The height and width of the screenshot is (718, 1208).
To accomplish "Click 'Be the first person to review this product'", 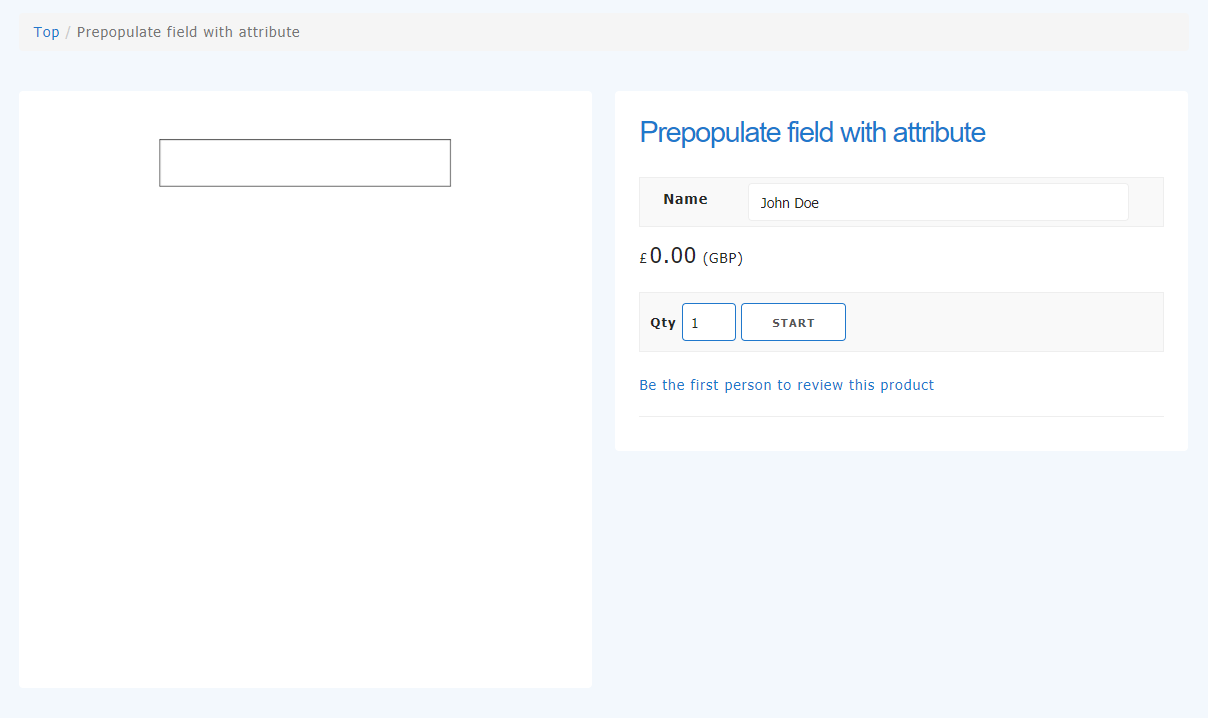I will [786, 384].
